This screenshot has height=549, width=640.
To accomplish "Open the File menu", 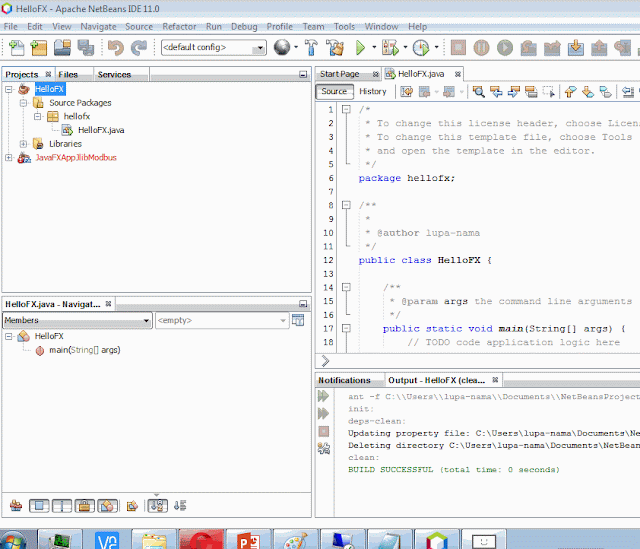I will click(x=11, y=27).
